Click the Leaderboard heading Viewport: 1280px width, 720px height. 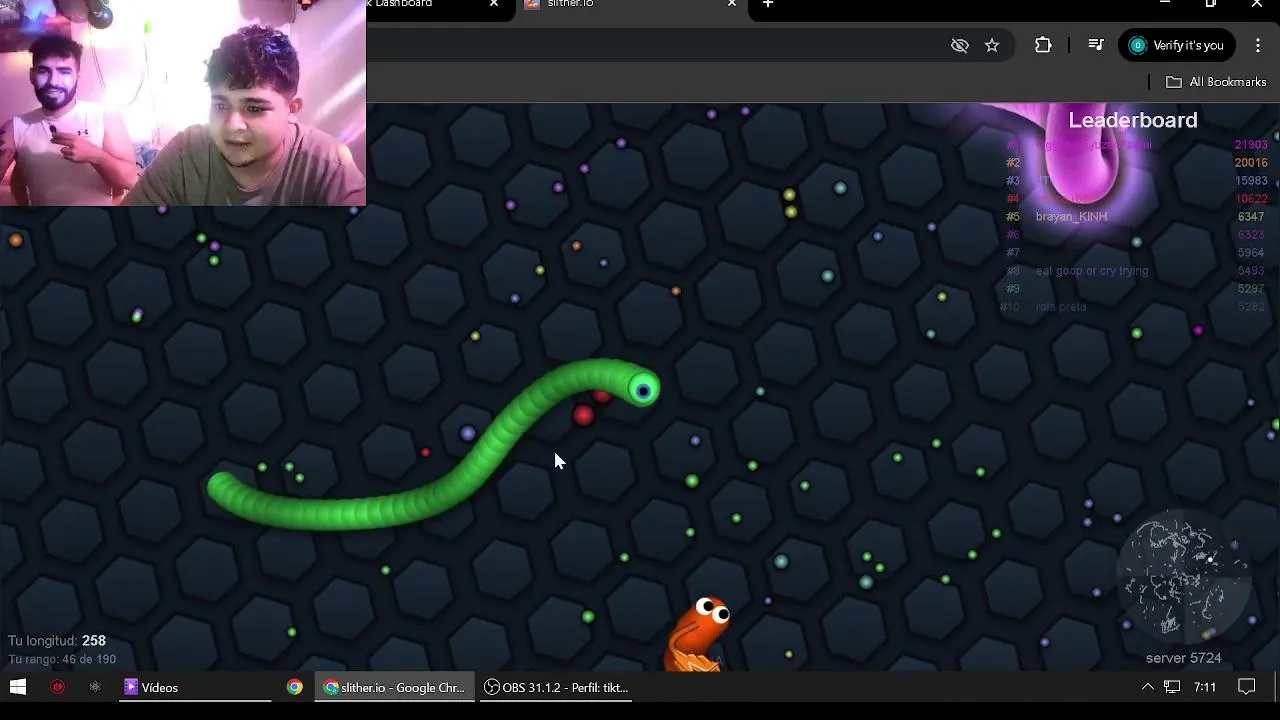pos(1132,120)
